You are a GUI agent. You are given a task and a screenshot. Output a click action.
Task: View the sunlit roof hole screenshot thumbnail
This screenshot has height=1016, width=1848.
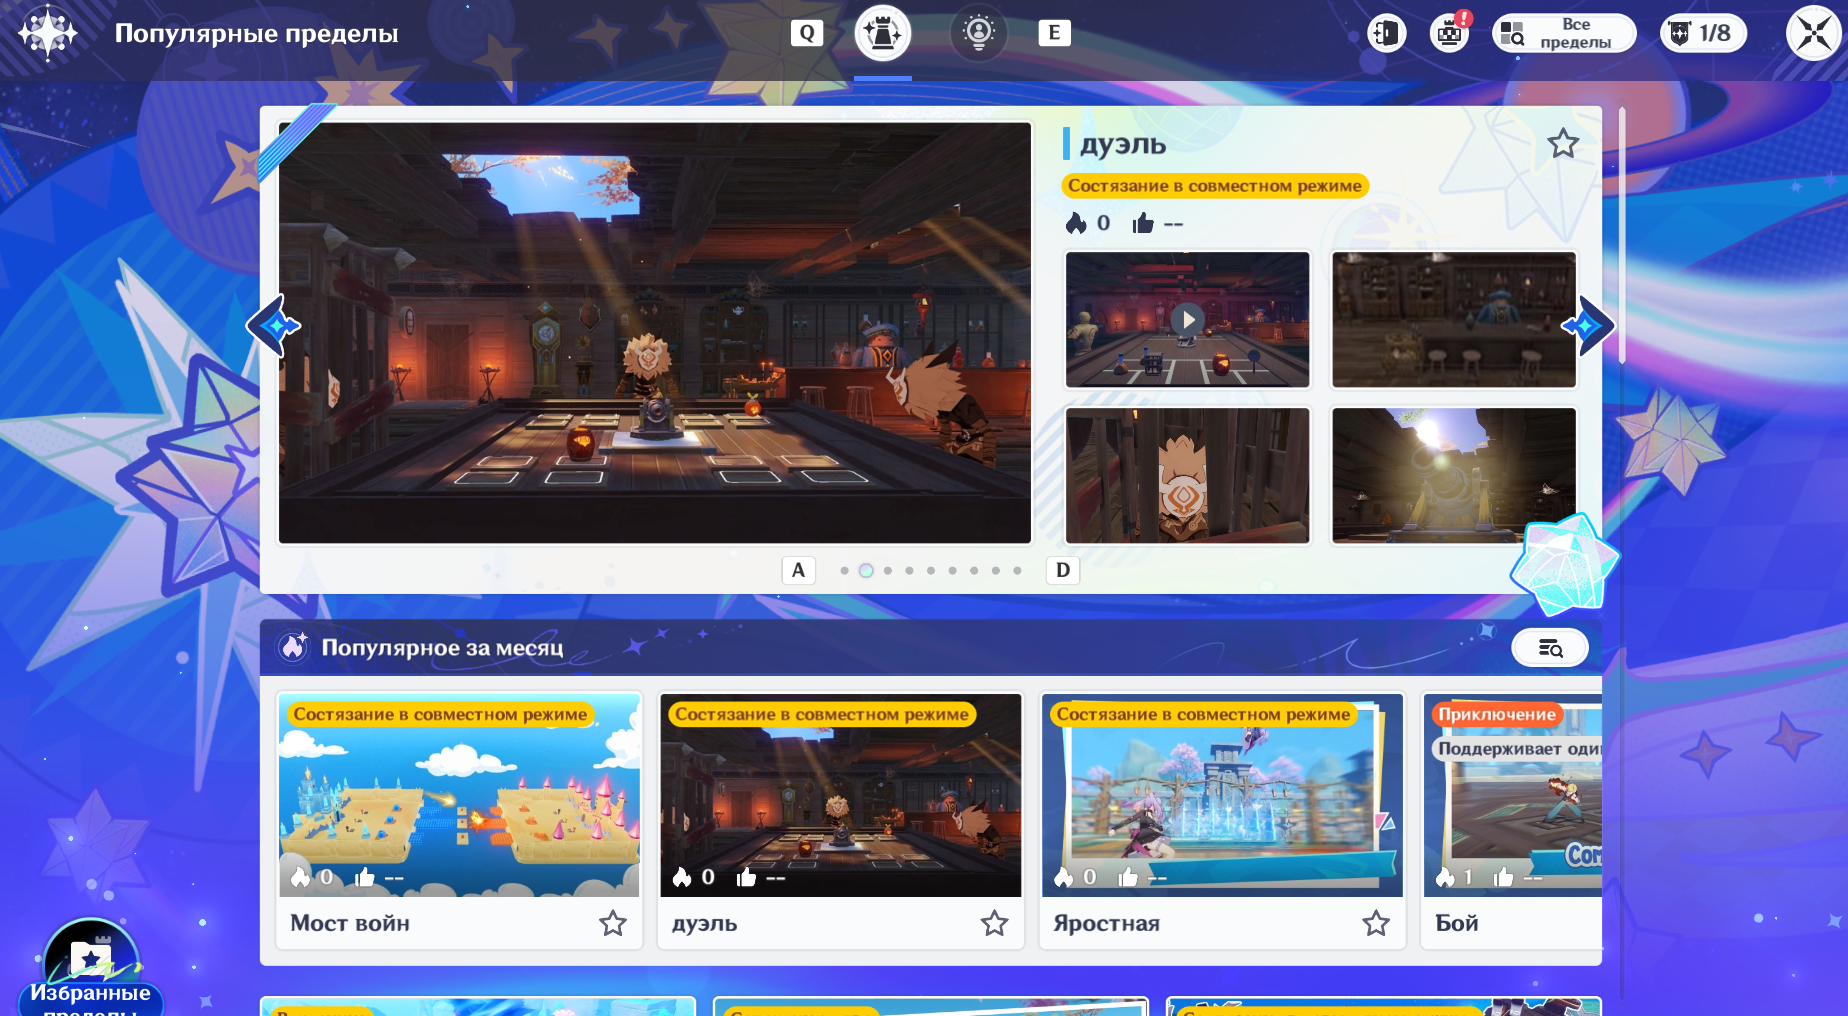tap(1454, 475)
